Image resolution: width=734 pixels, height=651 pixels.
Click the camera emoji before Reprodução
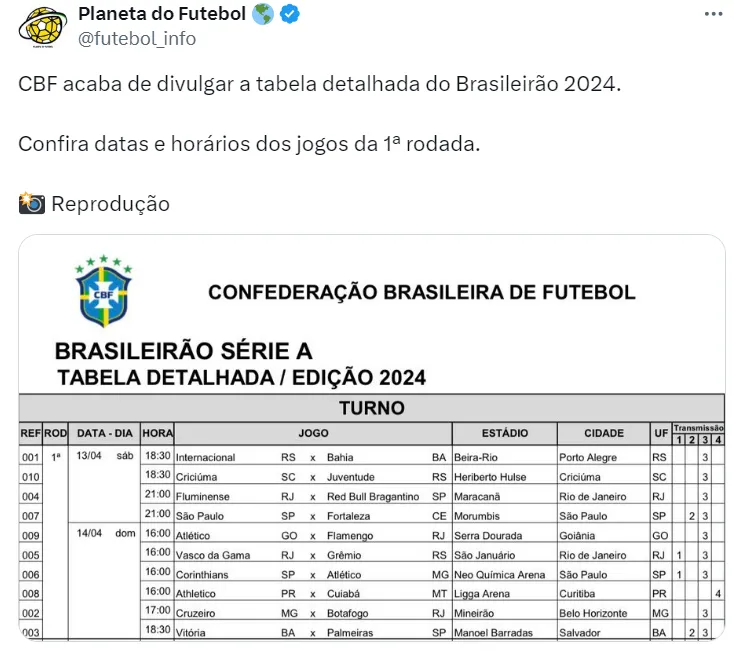[32, 204]
